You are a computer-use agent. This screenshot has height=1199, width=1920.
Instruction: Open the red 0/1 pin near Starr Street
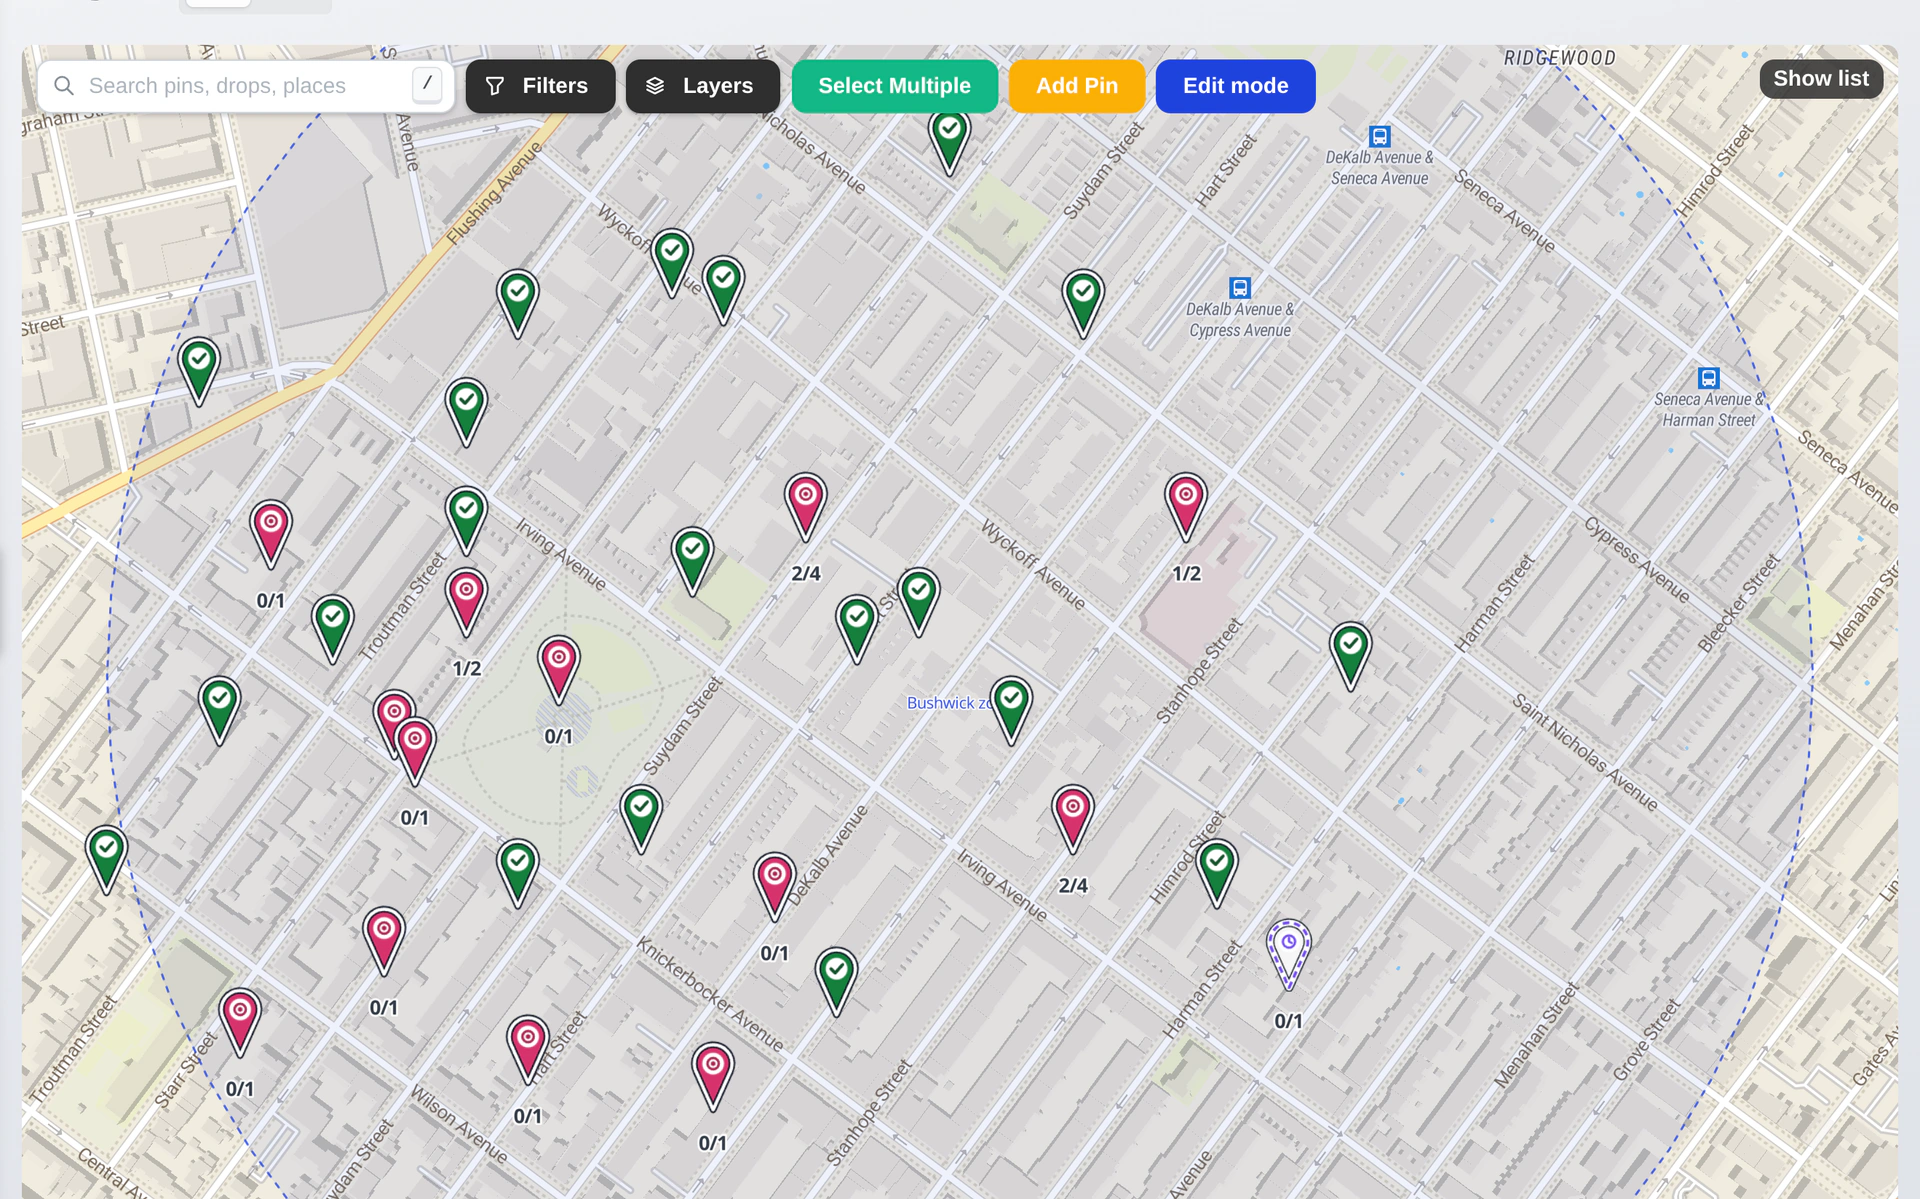(x=240, y=1022)
